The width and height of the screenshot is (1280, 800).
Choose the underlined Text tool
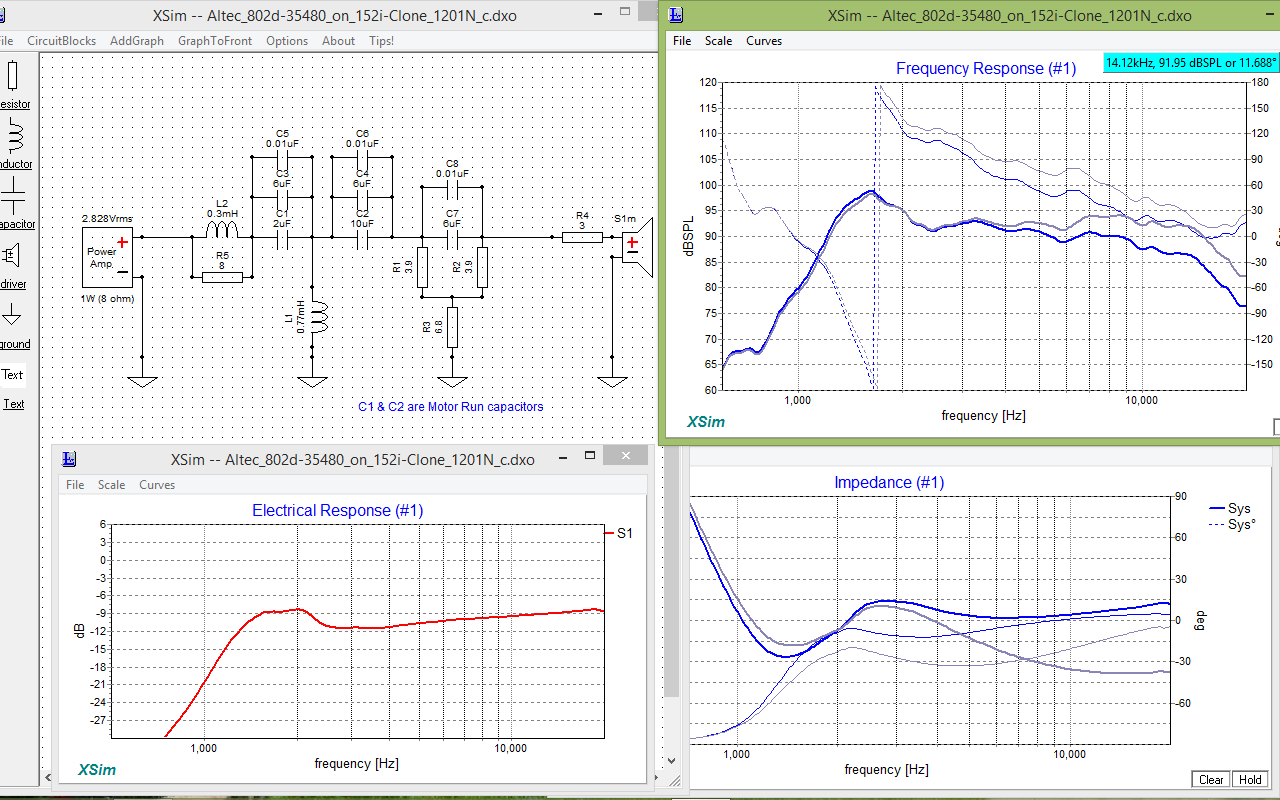click(x=14, y=404)
